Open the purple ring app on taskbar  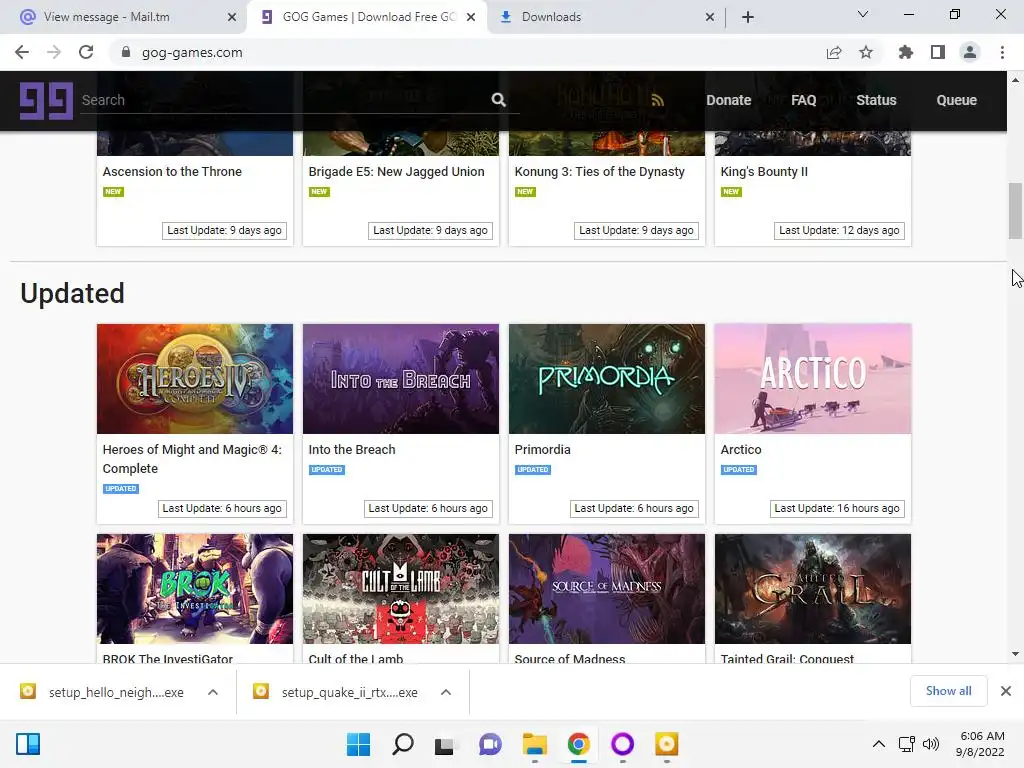click(x=622, y=744)
